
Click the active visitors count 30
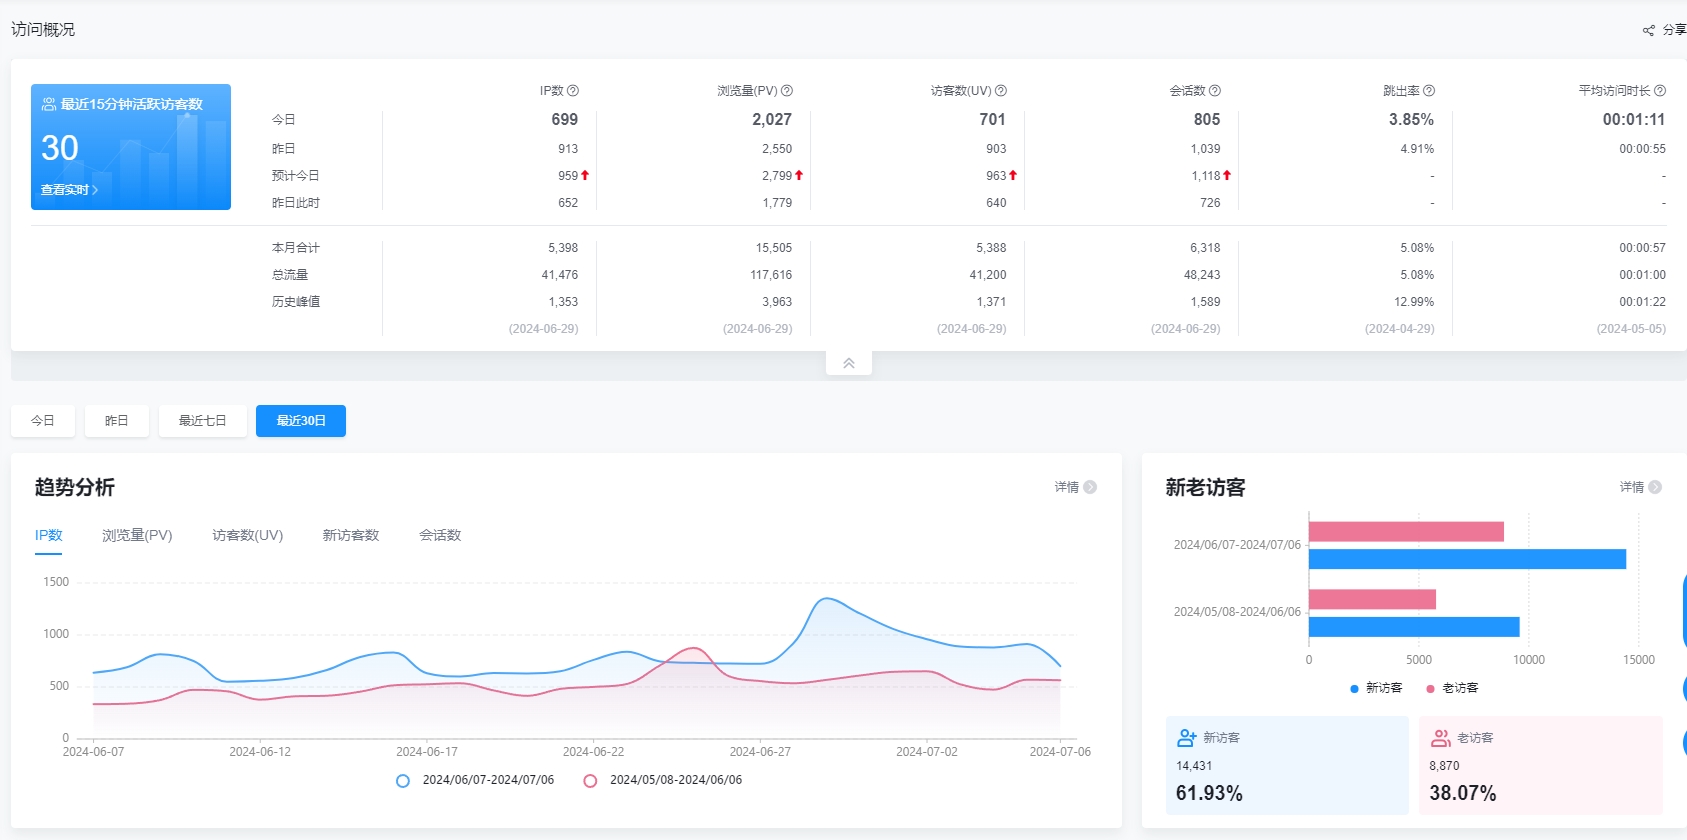(60, 148)
